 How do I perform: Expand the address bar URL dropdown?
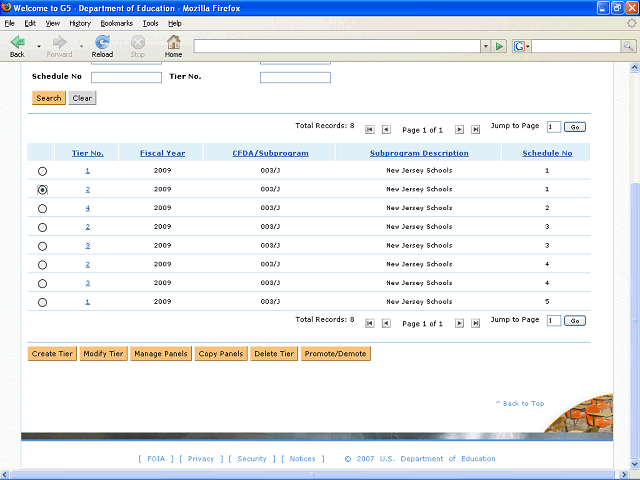[x=484, y=46]
